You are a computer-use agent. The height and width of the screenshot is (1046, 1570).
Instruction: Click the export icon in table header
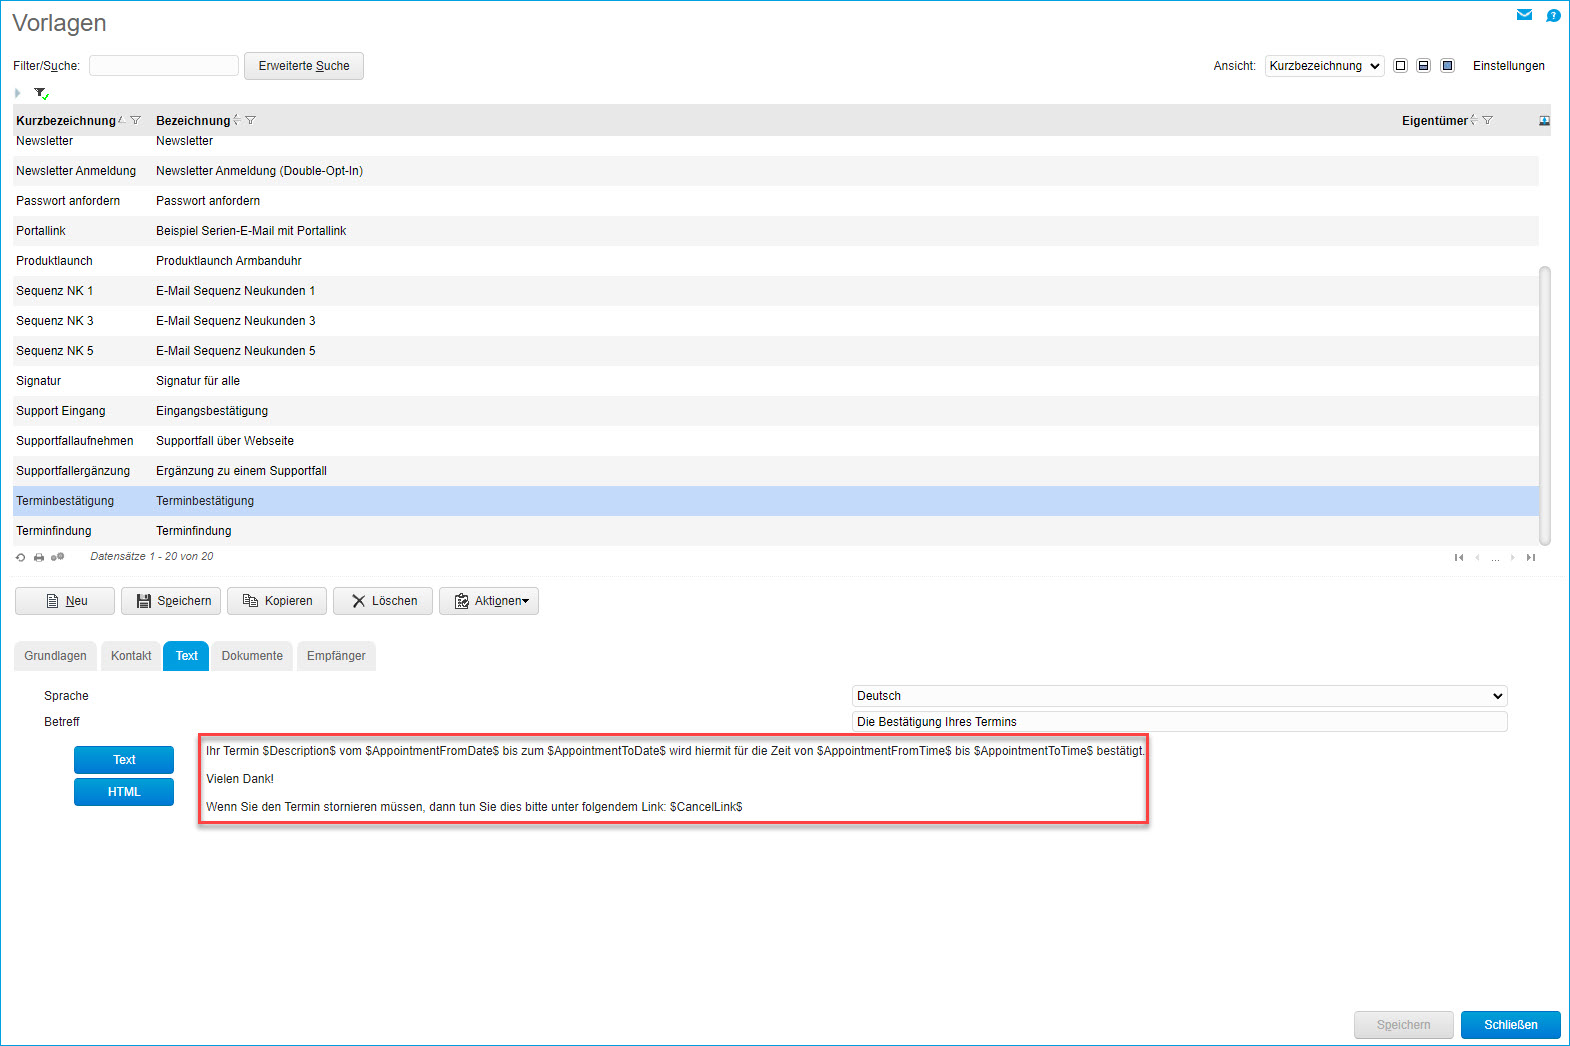coord(1544,120)
